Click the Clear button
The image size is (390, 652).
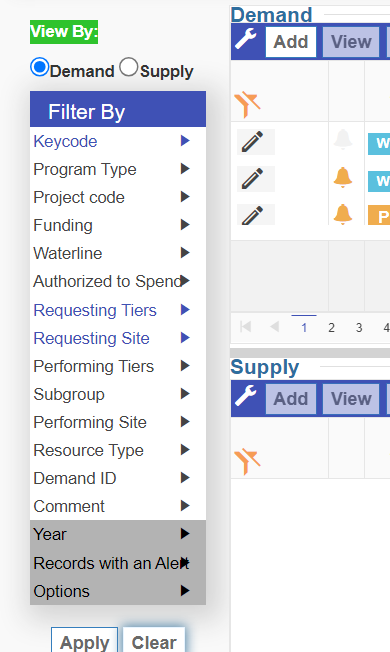click(154, 640)
